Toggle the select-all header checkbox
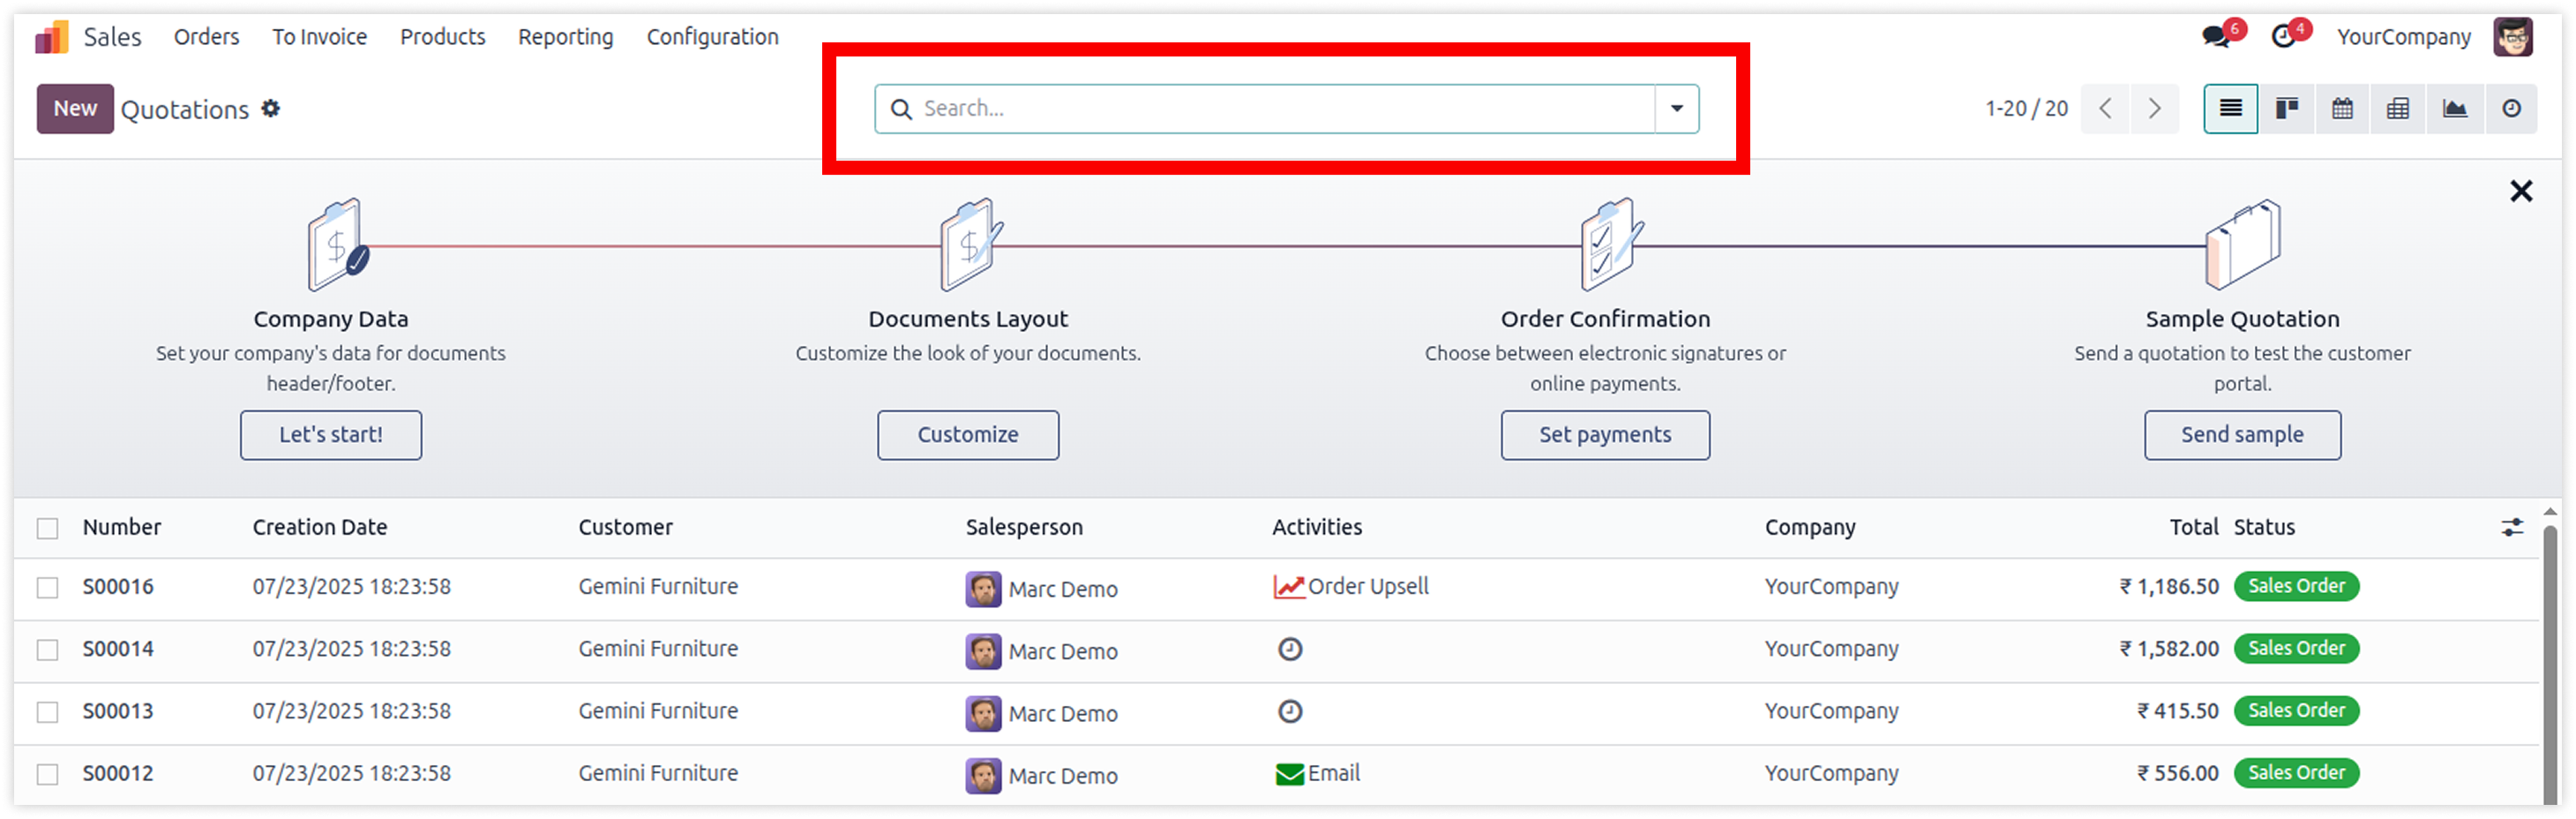Screen dimensions: 2576x819 [47, 528]
